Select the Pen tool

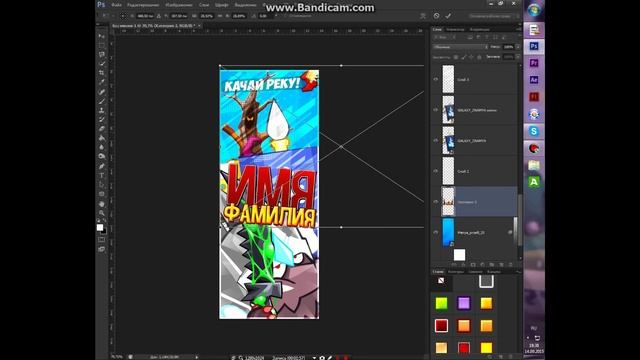(x=102, y=166)
